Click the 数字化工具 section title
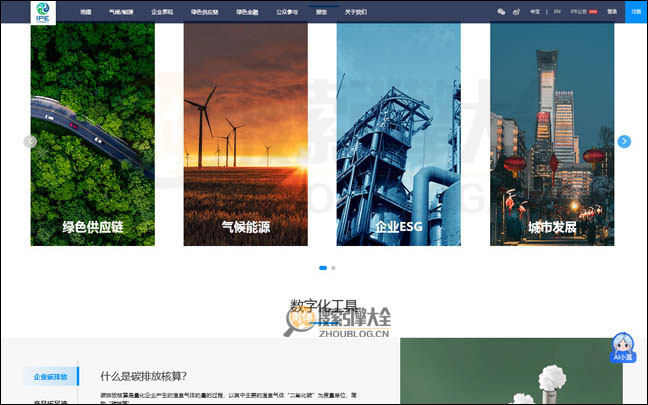648x405 pixels. pos(324,306)
